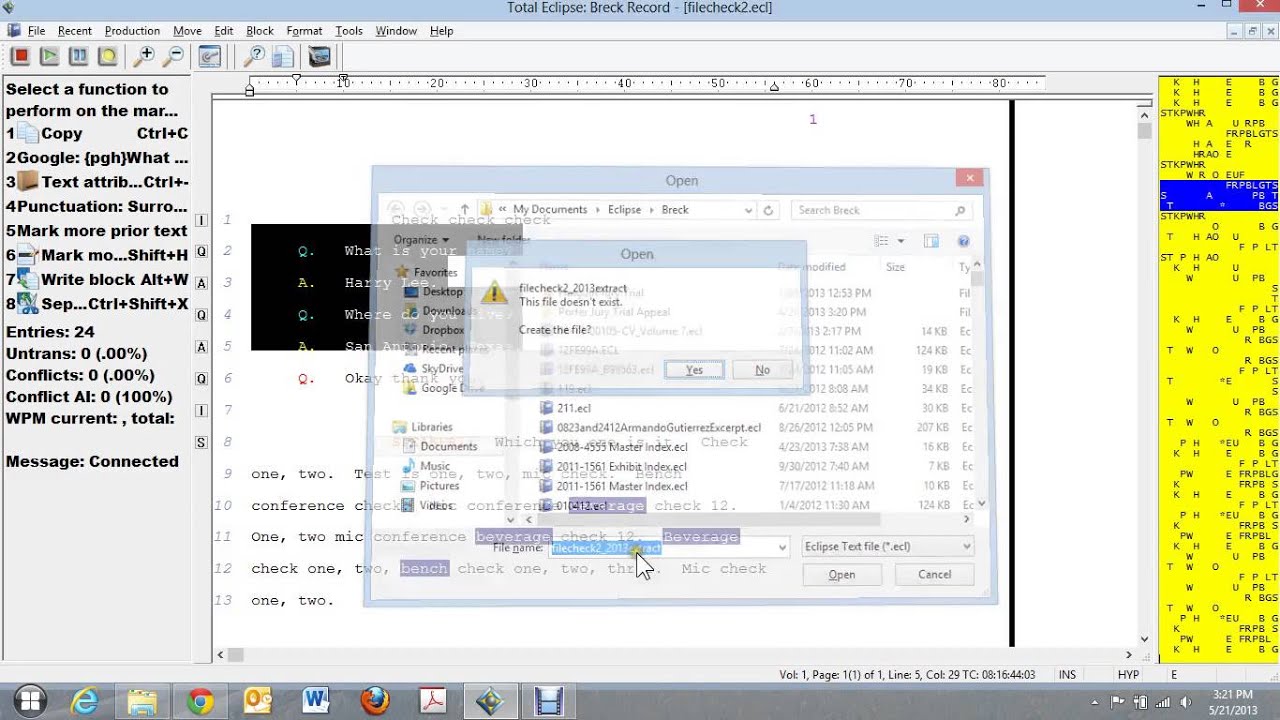This screenshot has width=1280, height=720.
Task: Select Pictures library in navigation pane
Action: click(431, 485)
